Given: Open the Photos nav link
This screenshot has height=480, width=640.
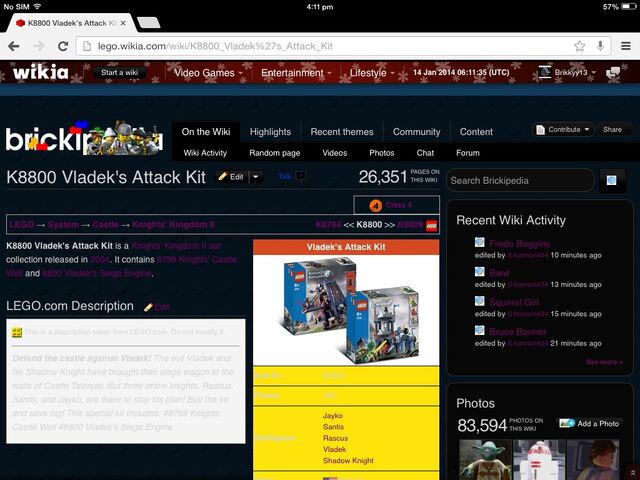Looking at the screenshot, I should (x=382, y=153).
